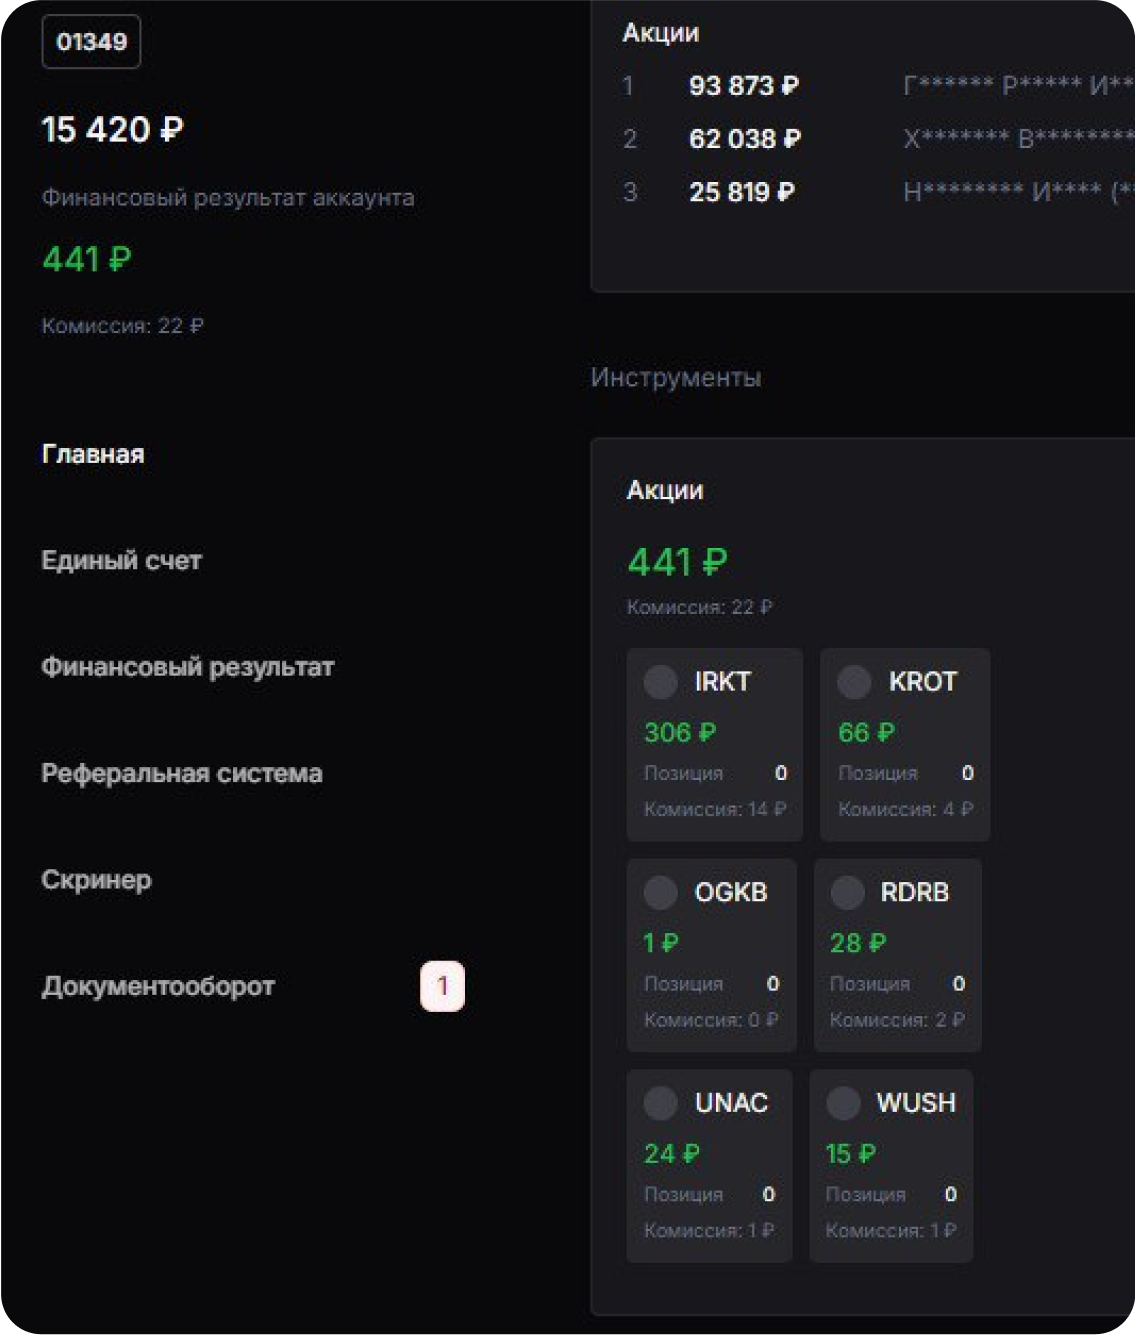Select third ranking row 25 819 ₽
Viewport: 1135px width, 1335px height.
click(741, 192)
